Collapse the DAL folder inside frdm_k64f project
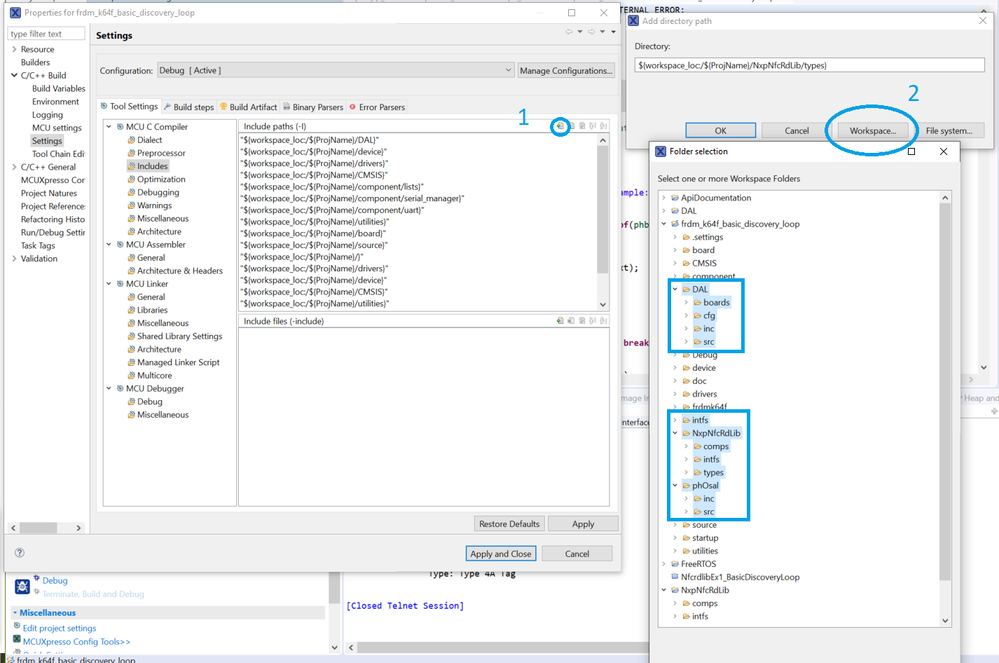This screenshot has width=999, height=663. click(675, 289)
